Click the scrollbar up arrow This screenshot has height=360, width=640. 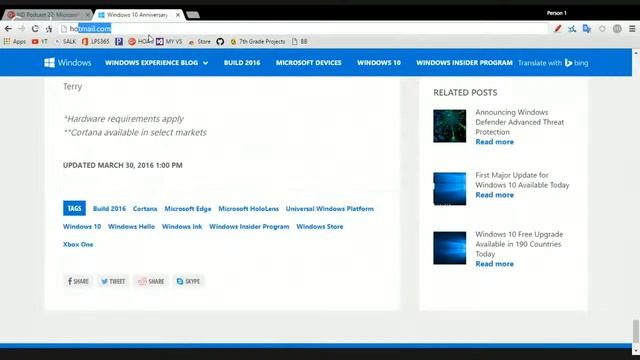(636, 53)
